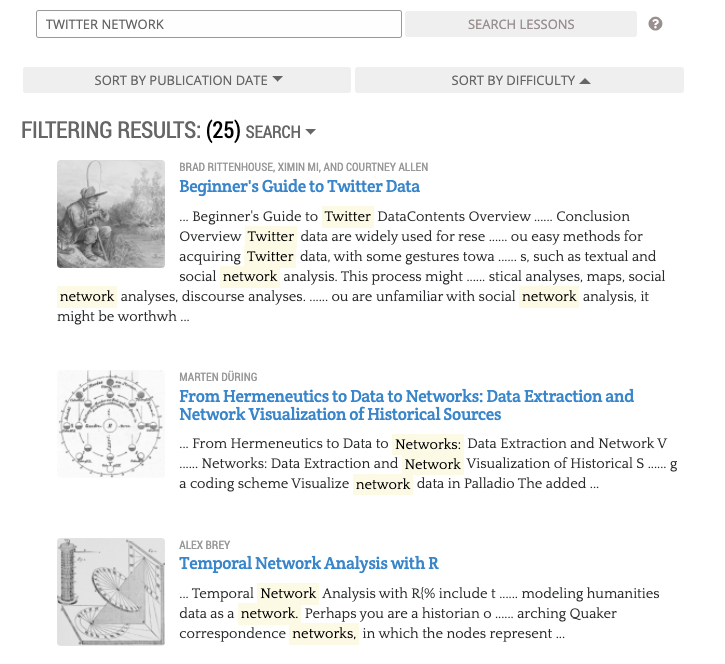Click the Temporal Network lesson excerpt text

point(420,613)
